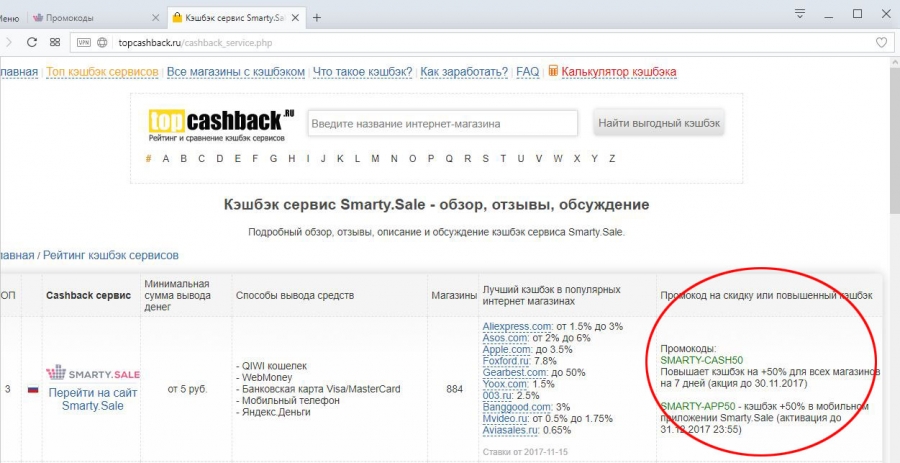
Task: Click the globe site-info icon
Action: 102,42
